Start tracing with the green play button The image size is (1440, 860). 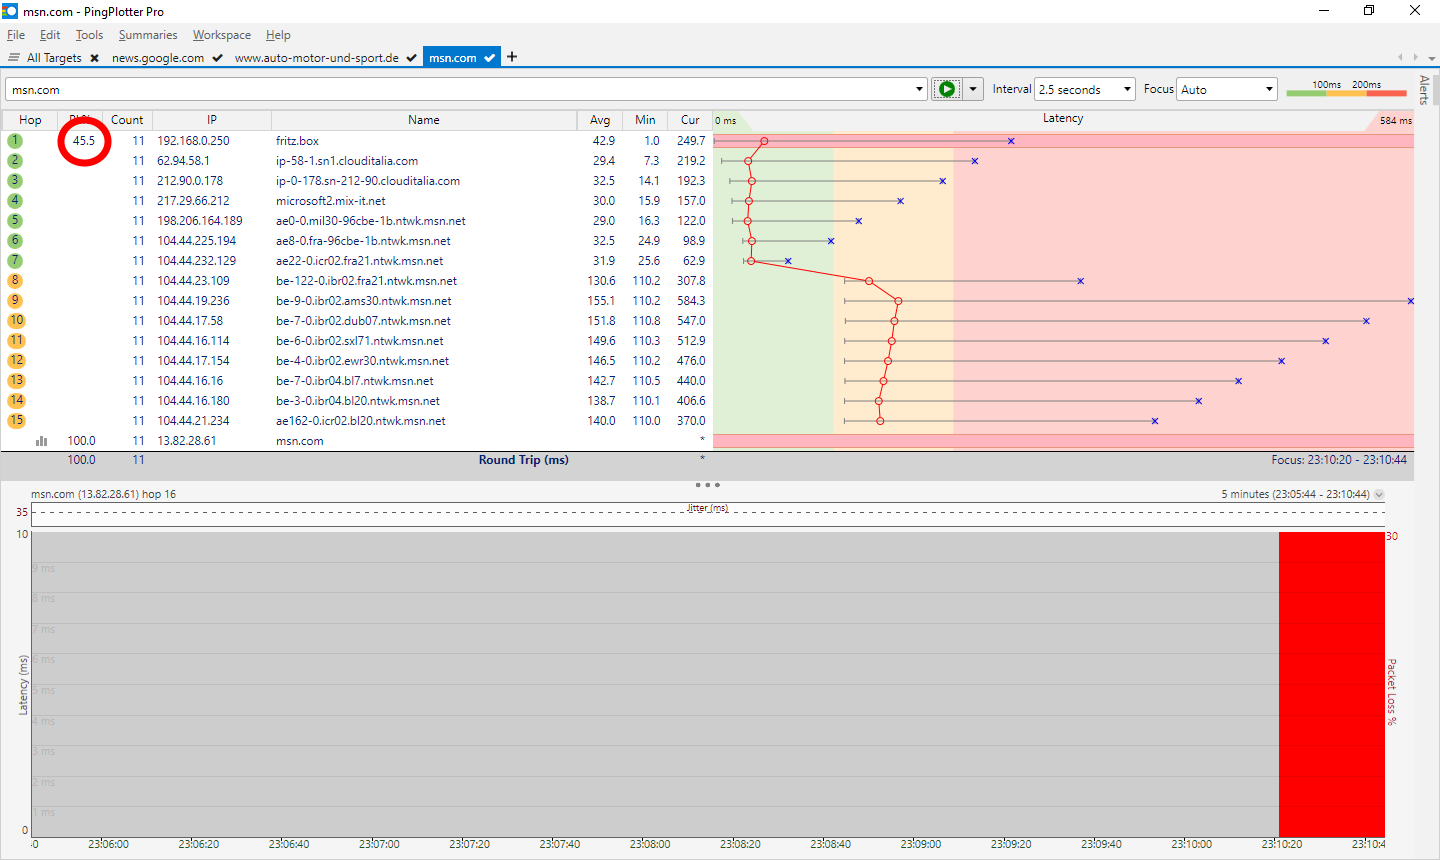point(946,89)
